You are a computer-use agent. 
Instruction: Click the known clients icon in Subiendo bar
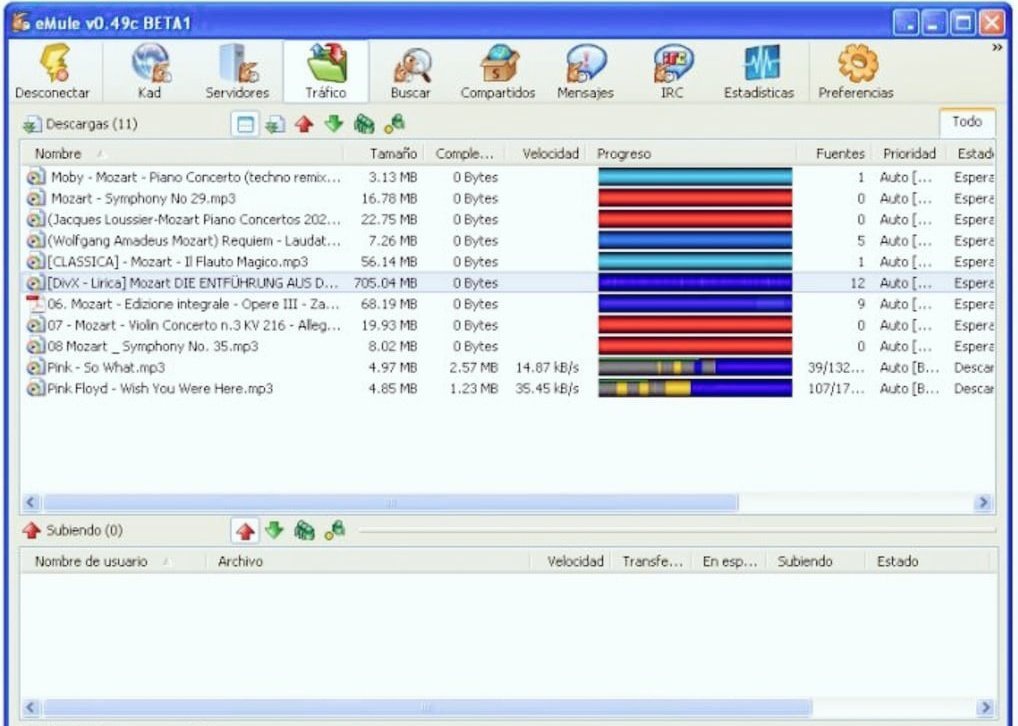coord(335,530)
